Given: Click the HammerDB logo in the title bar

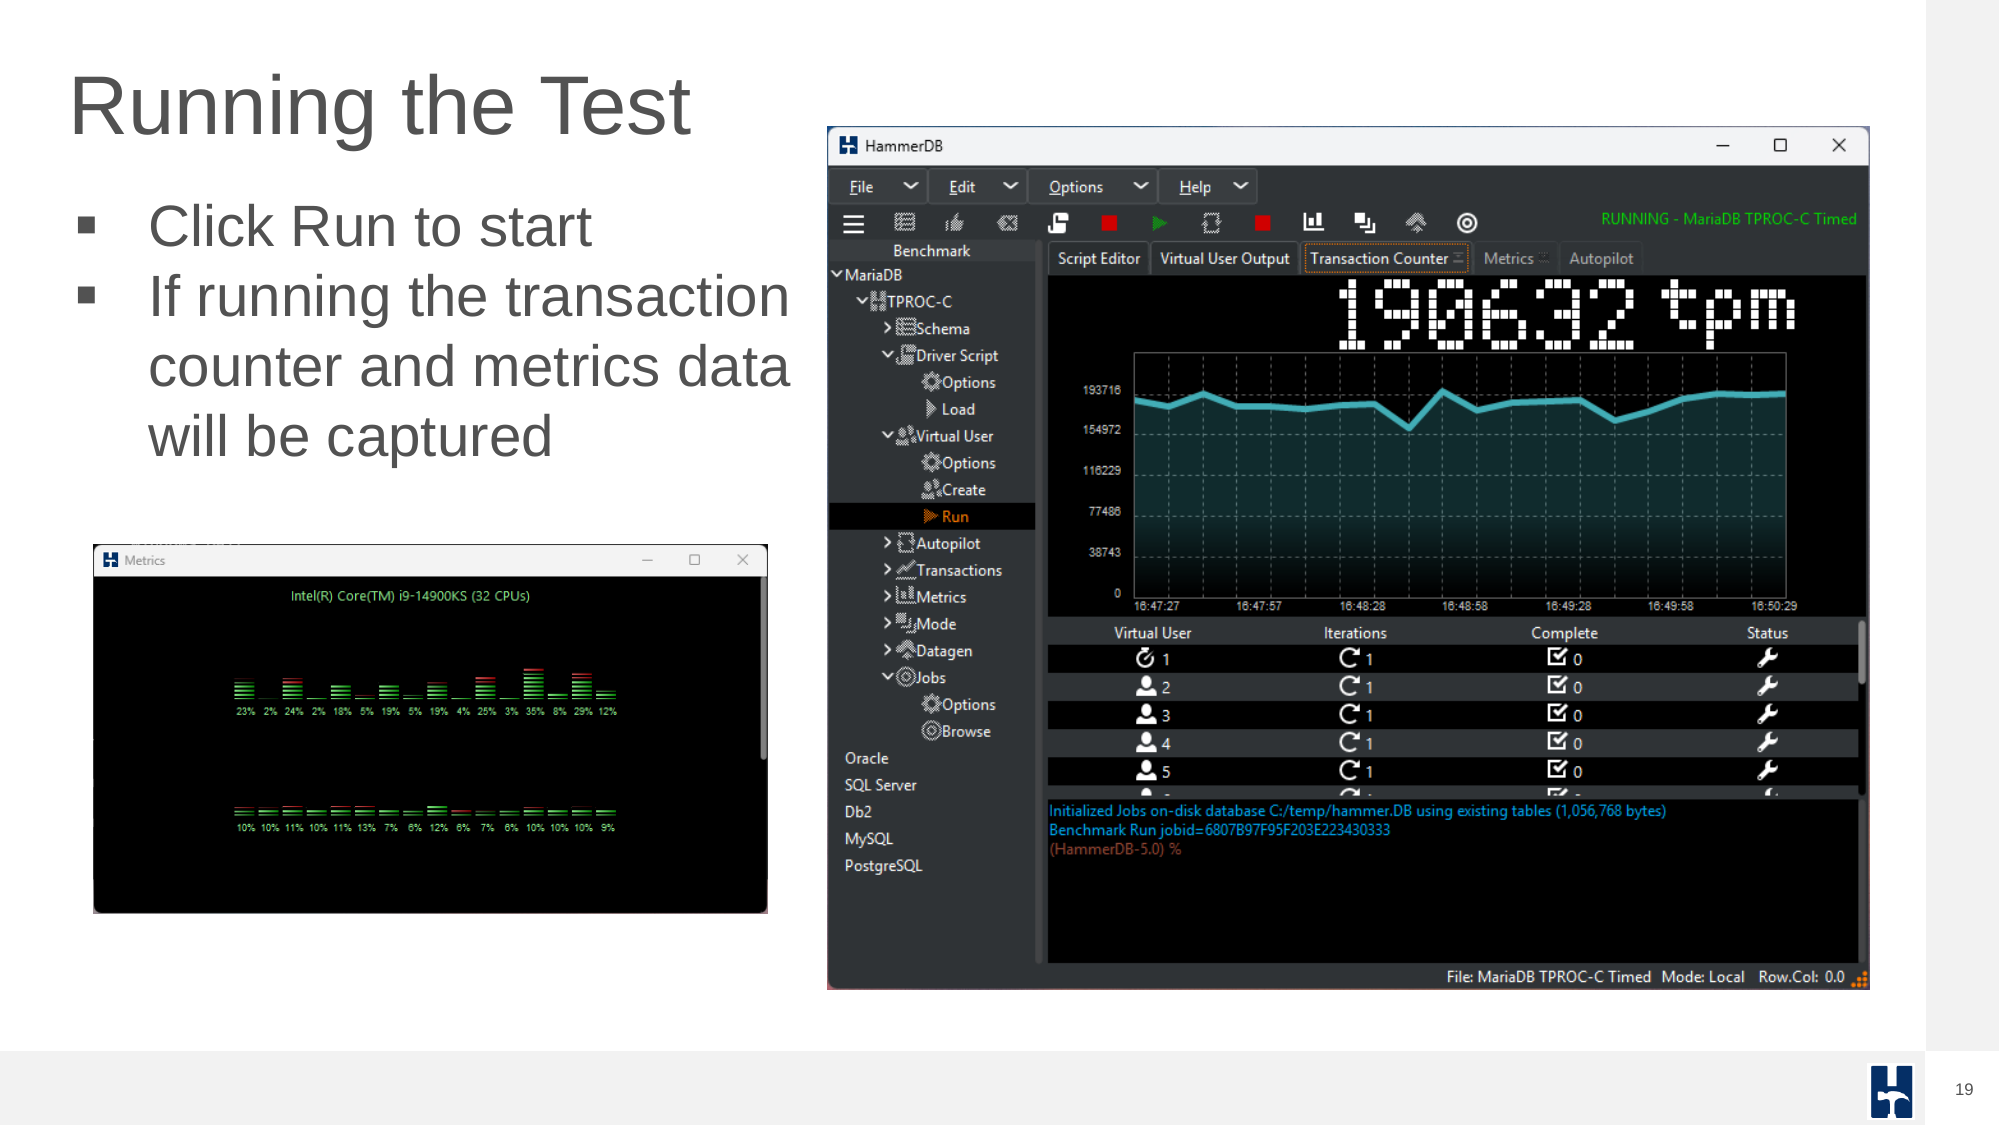Looking at the screenshot, I should [848, 146].
